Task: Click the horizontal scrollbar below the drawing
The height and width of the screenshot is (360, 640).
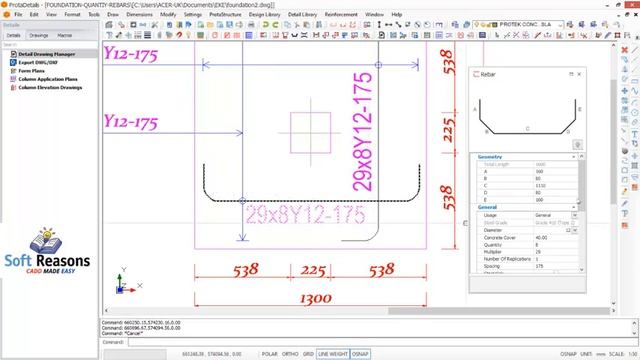Action: point(498,311)
